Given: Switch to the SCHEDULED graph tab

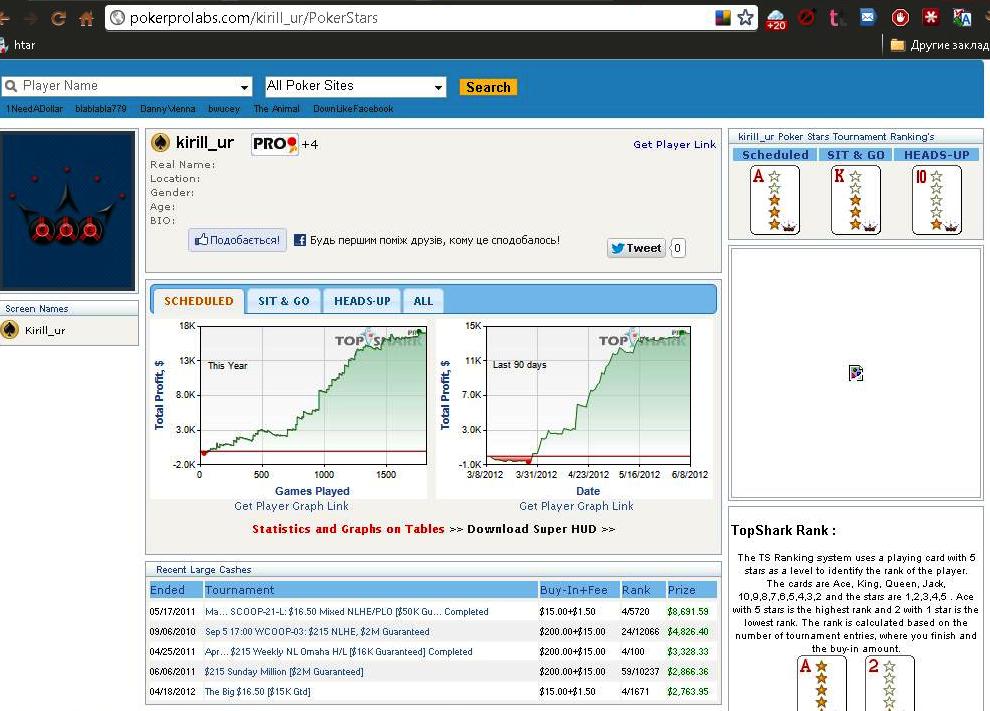Looking at the screenshot, I should point(198,301).
